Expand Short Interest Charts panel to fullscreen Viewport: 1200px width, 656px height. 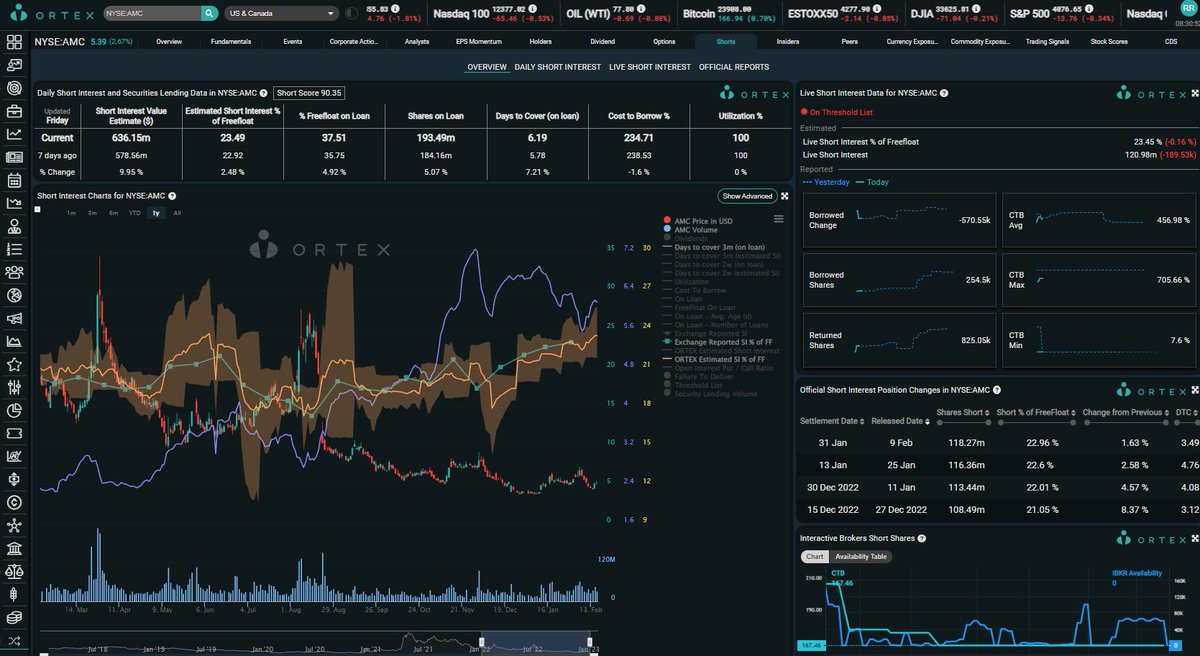click(785, 196)
